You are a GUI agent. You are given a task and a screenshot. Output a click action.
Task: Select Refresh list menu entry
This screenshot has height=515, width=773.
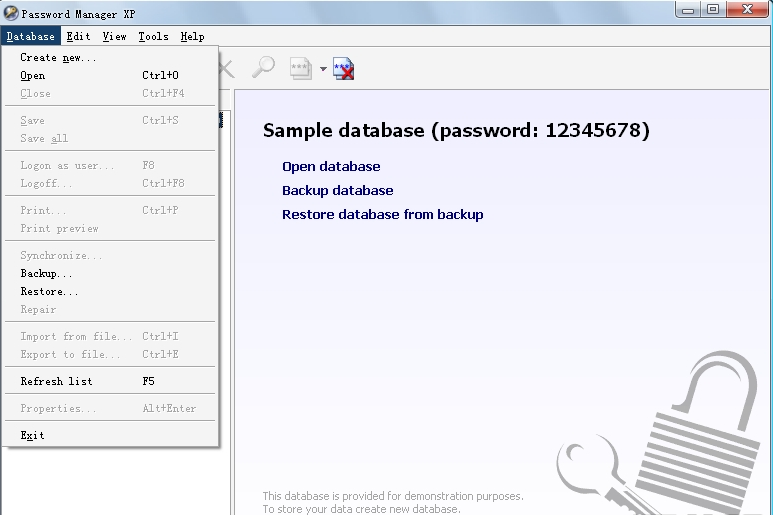click(110, 381)
